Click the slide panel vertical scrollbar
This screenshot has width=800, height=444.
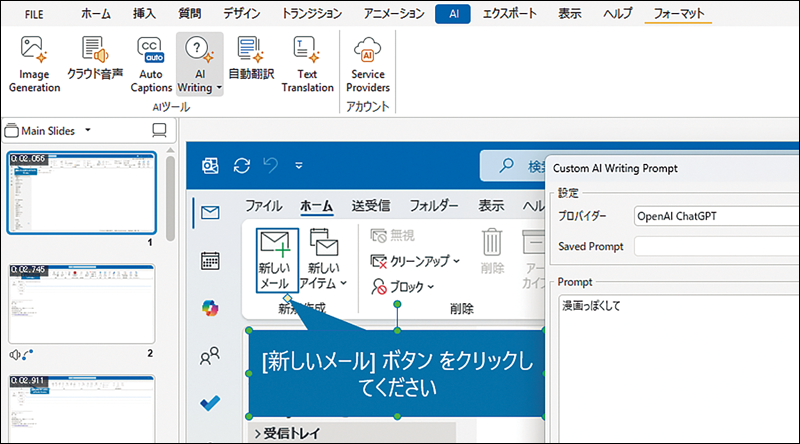pyautogui.click(x=171, y=200)
